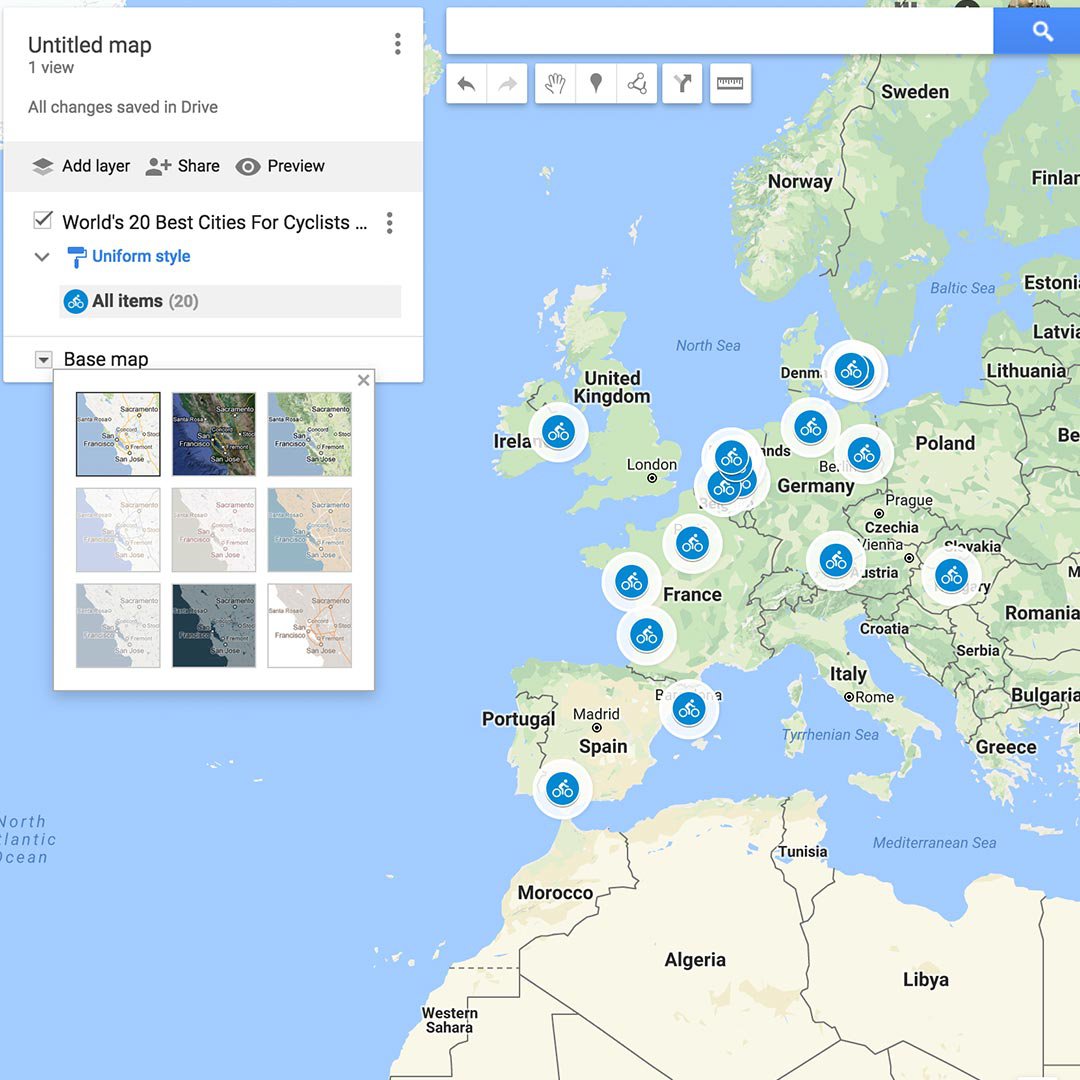Collapse the Base map dropdown arrow
The width and height of the screenshot is (1080, 1080).
(x=43, y=360)
